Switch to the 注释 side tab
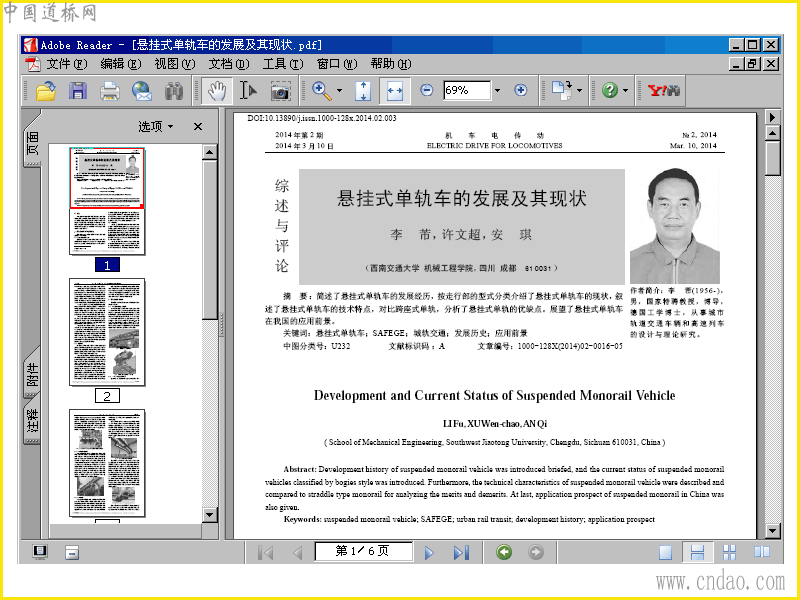The height and width of the screenshot is (600, 800). click(32, 420)
